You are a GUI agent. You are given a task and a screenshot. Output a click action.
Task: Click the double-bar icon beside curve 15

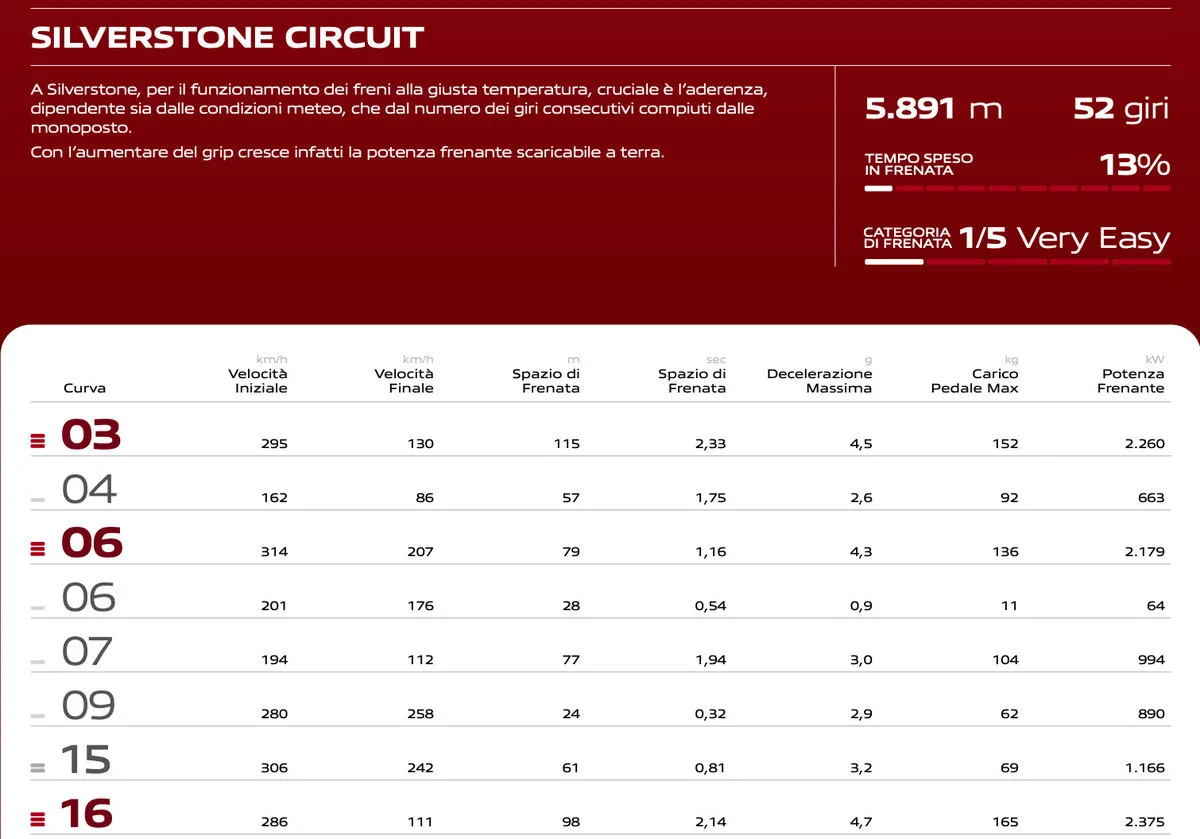coord(38,767)
